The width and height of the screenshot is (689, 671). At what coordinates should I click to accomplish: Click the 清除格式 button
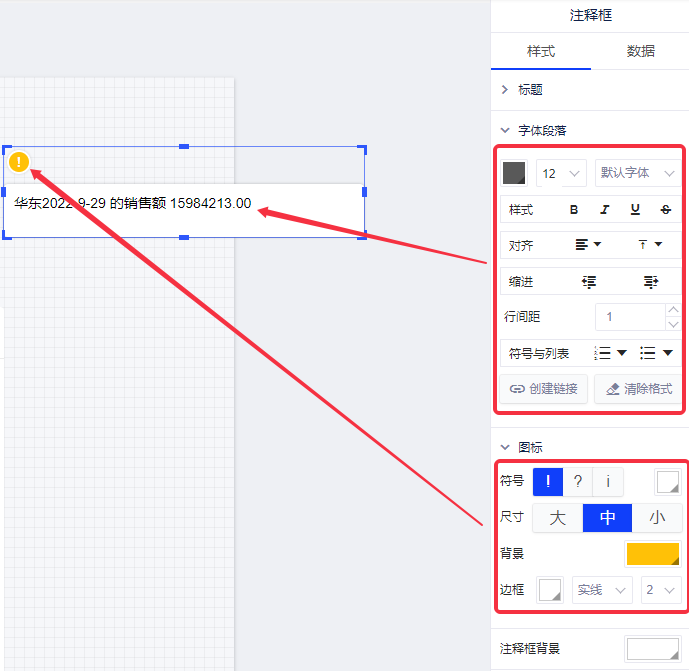coord(638,389)
